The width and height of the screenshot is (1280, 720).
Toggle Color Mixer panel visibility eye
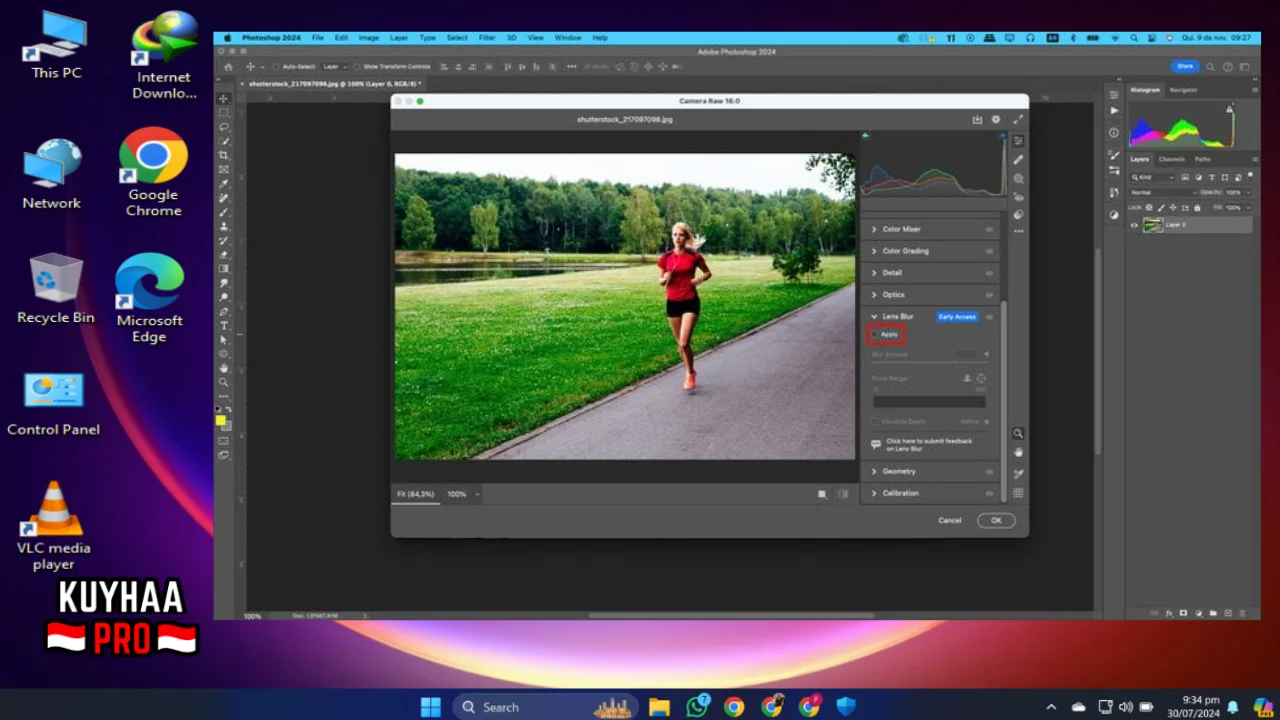[x=990, y=229]
